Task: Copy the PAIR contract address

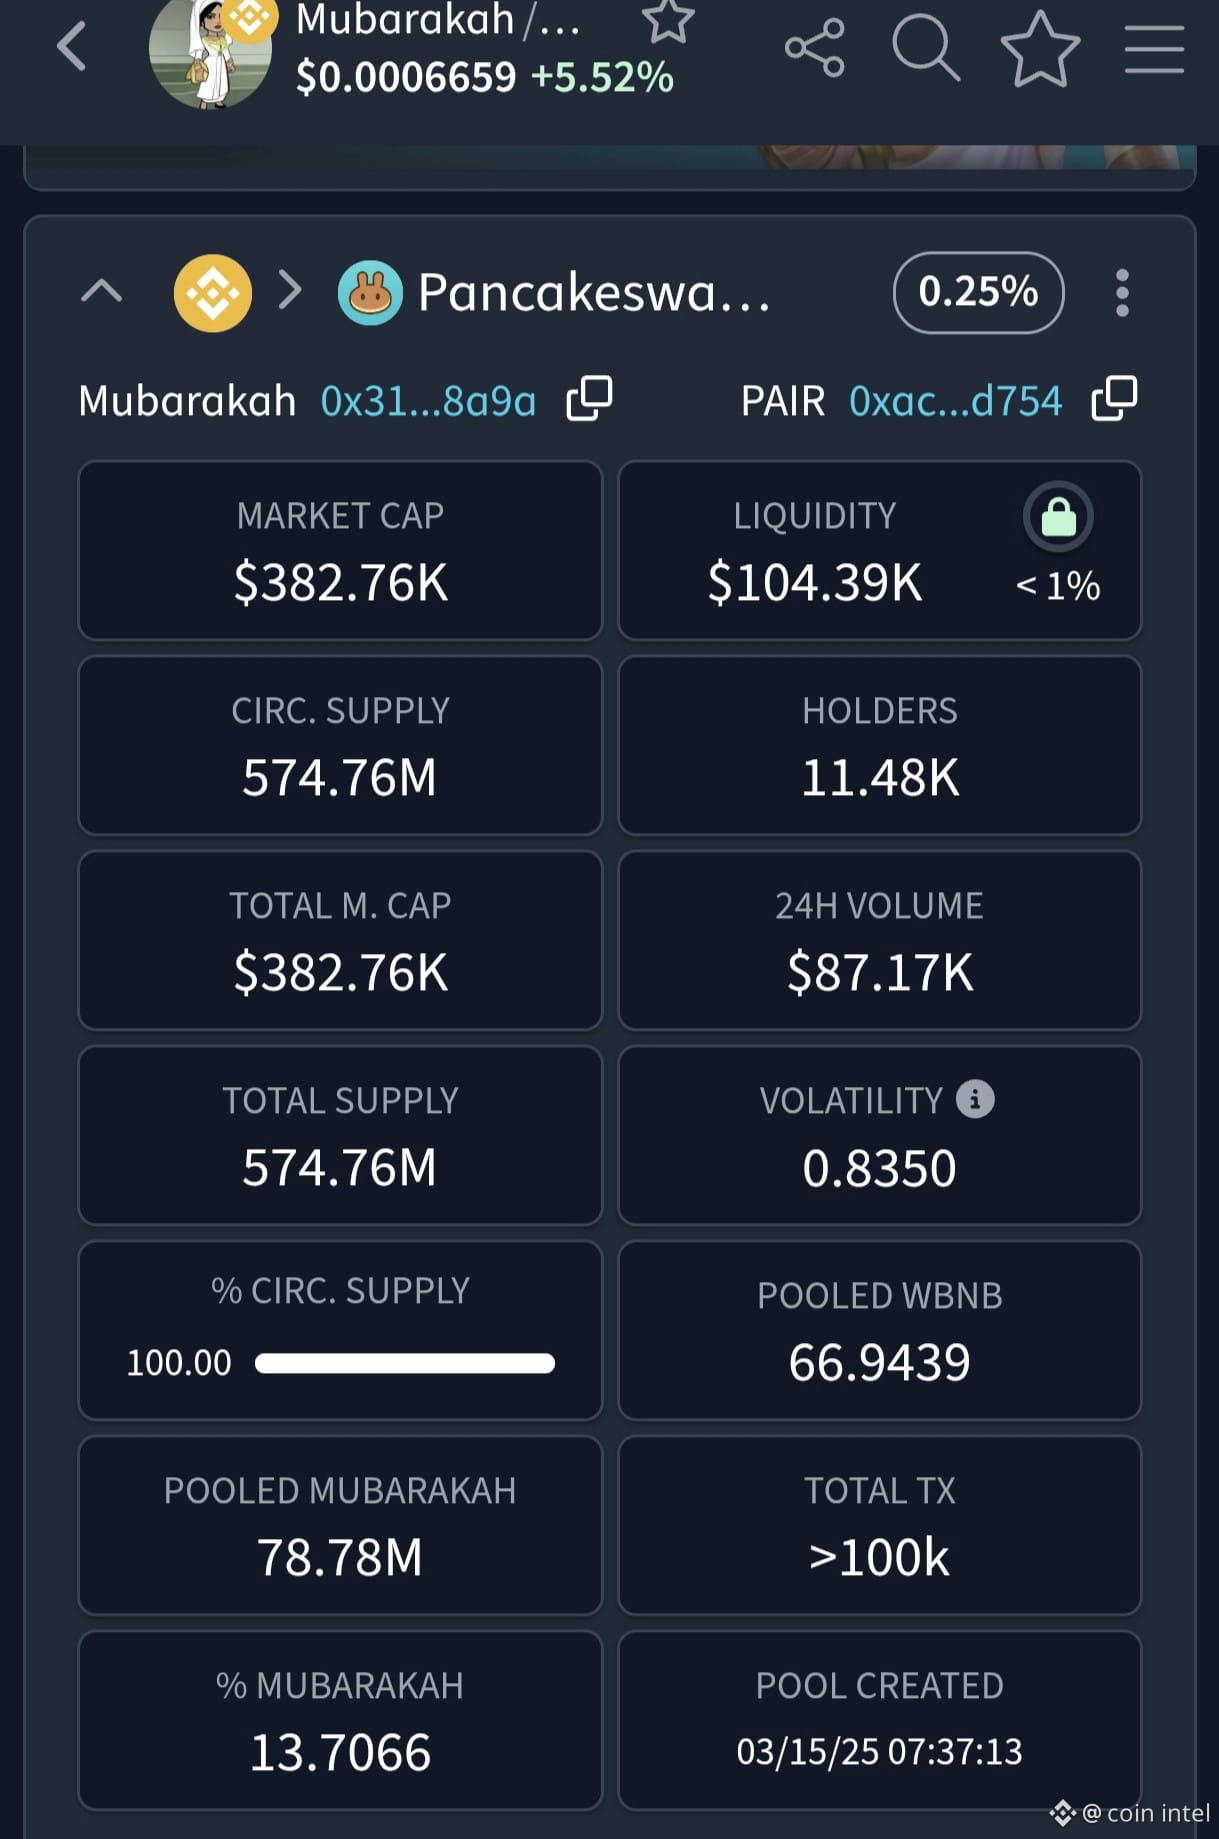Action: 1114,399
